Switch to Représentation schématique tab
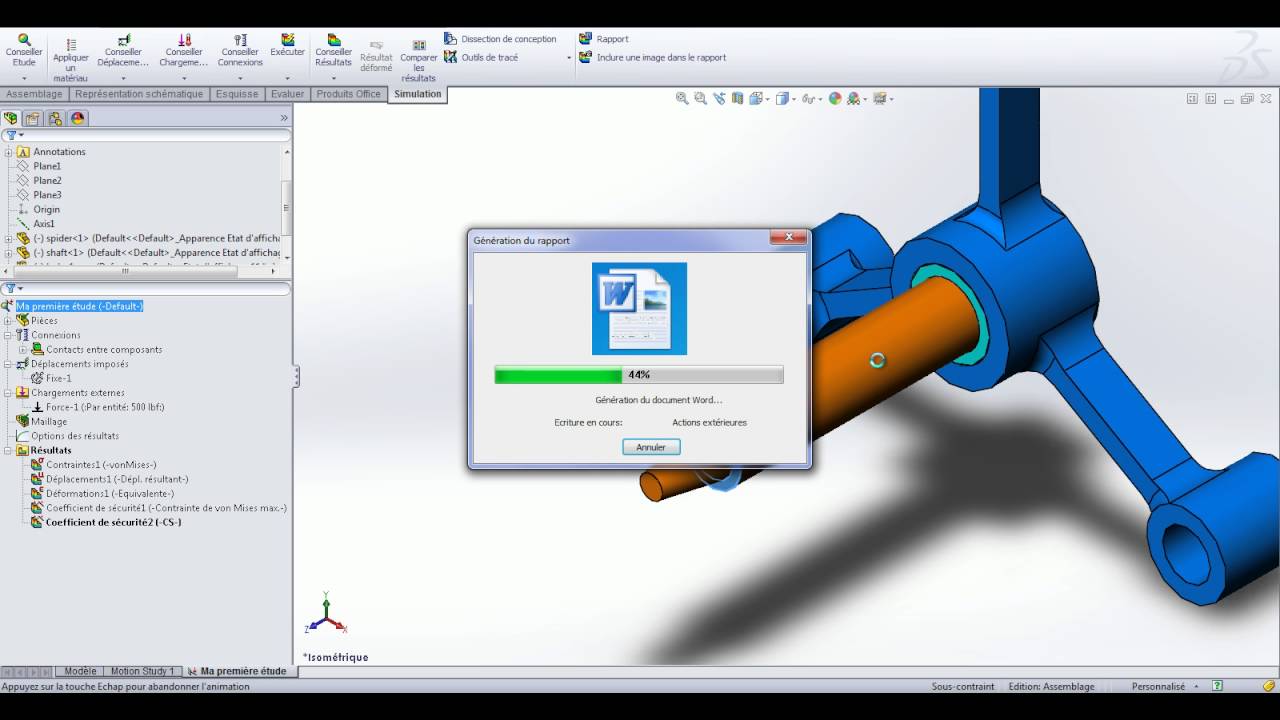The width and height of the screenshot is (1280, 720). (x=139, y=94)
